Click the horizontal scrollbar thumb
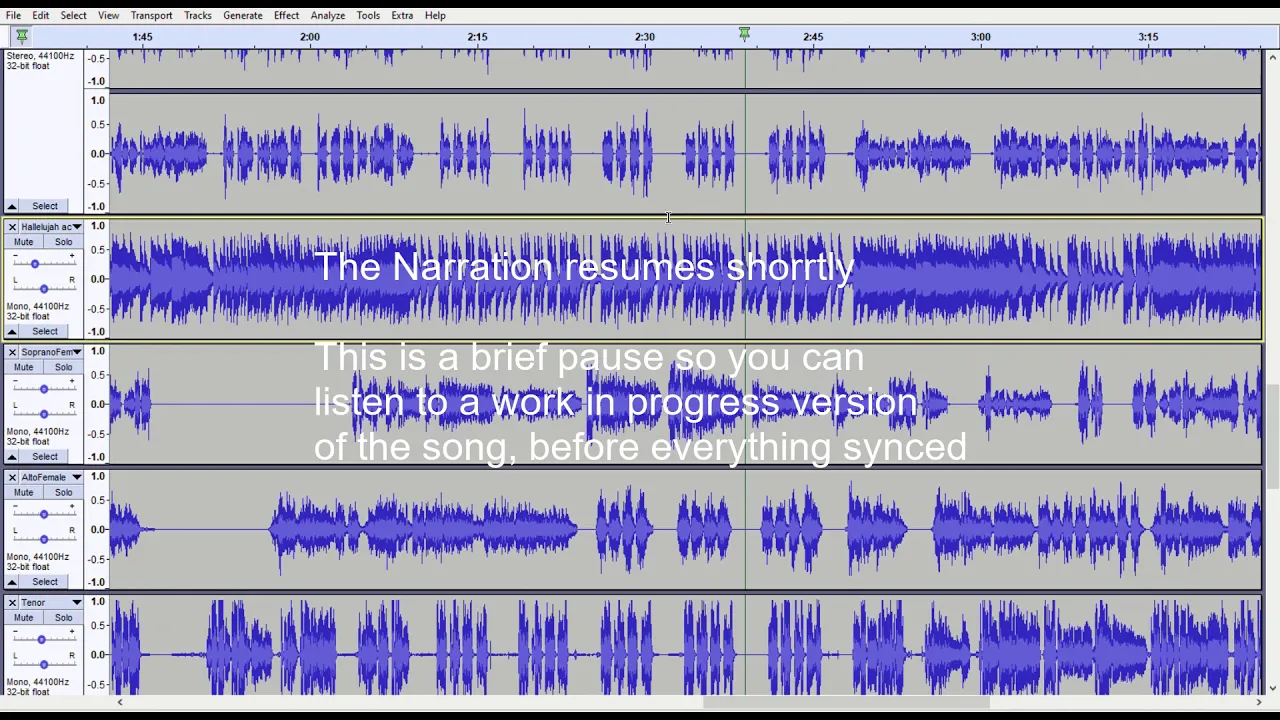The width and height of the screenshot is (1280, 720). tap(846, 702)
